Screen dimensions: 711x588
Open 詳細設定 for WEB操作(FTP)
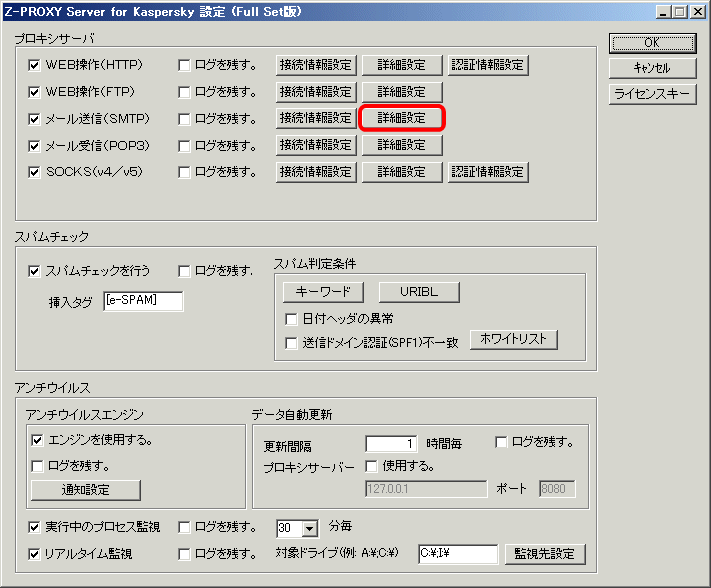coord(402,92)
